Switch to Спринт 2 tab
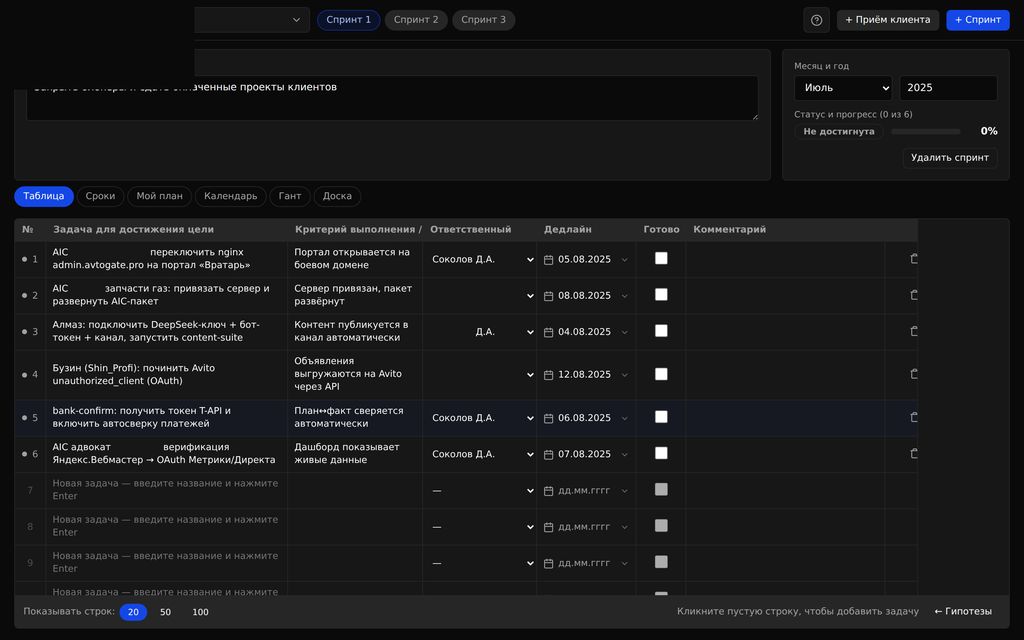Viewport: 1024px width, 640px height. tap(416, 20)
